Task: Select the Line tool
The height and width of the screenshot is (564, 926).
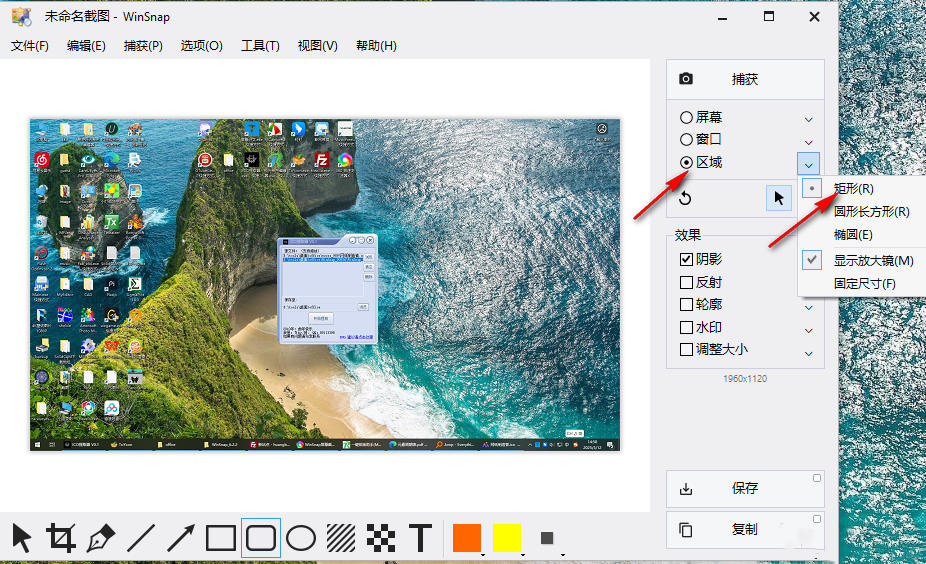Action: 141,538
